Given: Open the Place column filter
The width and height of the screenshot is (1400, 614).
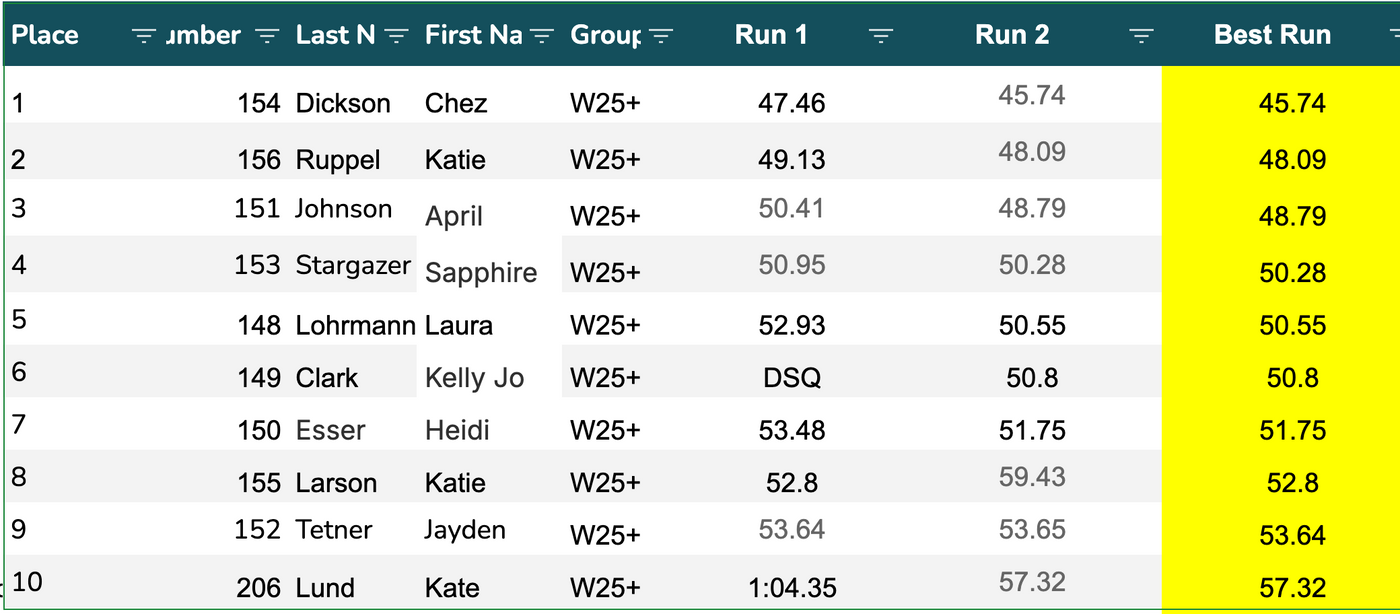Looking at the screenshot, I should (144, 36).
